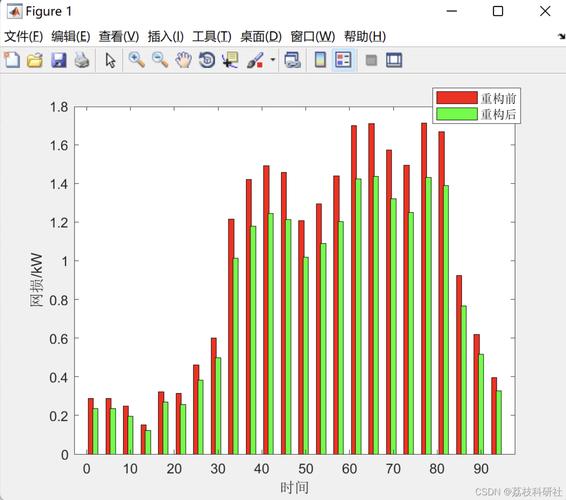Open the 文件(F) menu
Image resolution: width=566 pixels, height=500 pixels.
23,36
